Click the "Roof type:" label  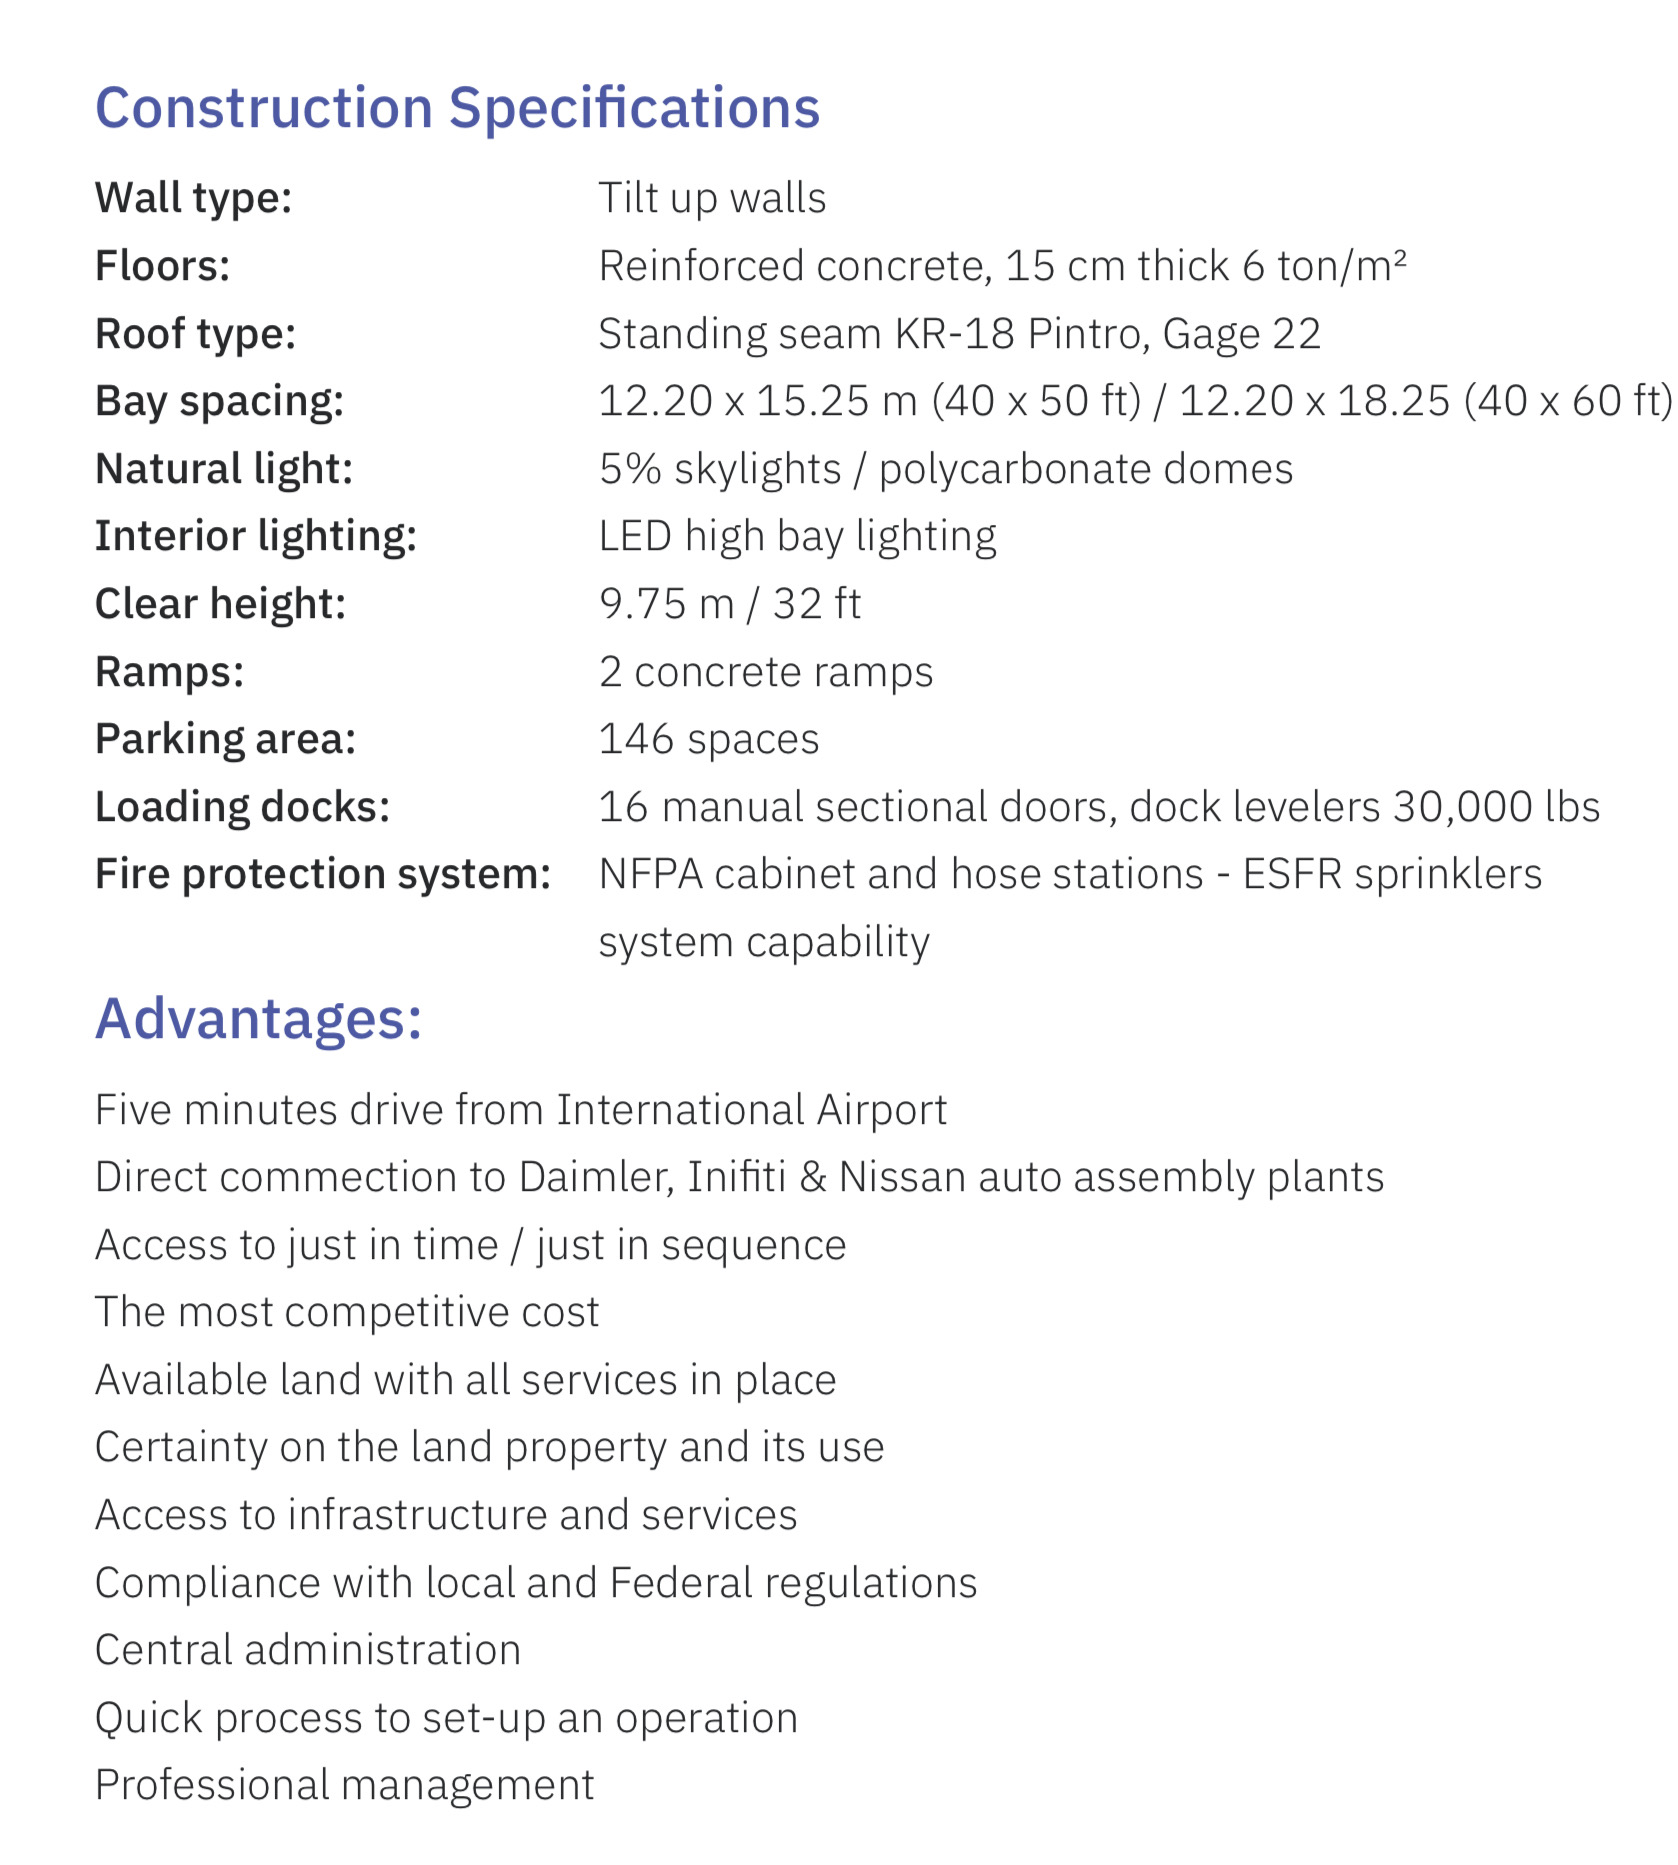pos(195,334)
